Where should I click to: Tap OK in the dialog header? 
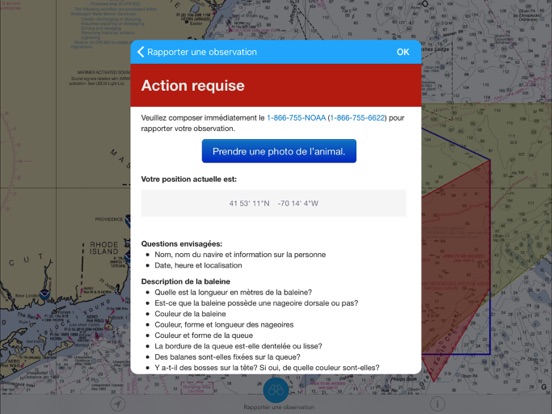[x=403, y=52]
